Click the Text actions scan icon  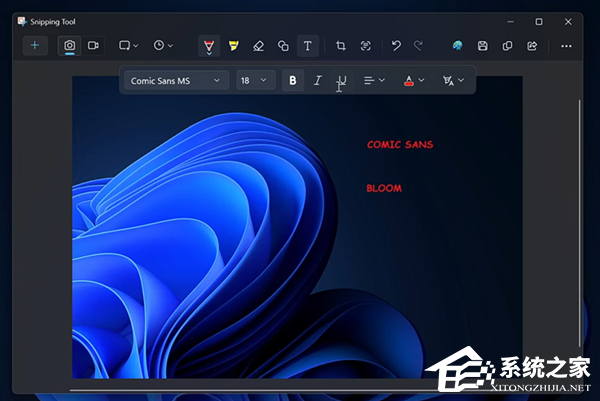366,46
